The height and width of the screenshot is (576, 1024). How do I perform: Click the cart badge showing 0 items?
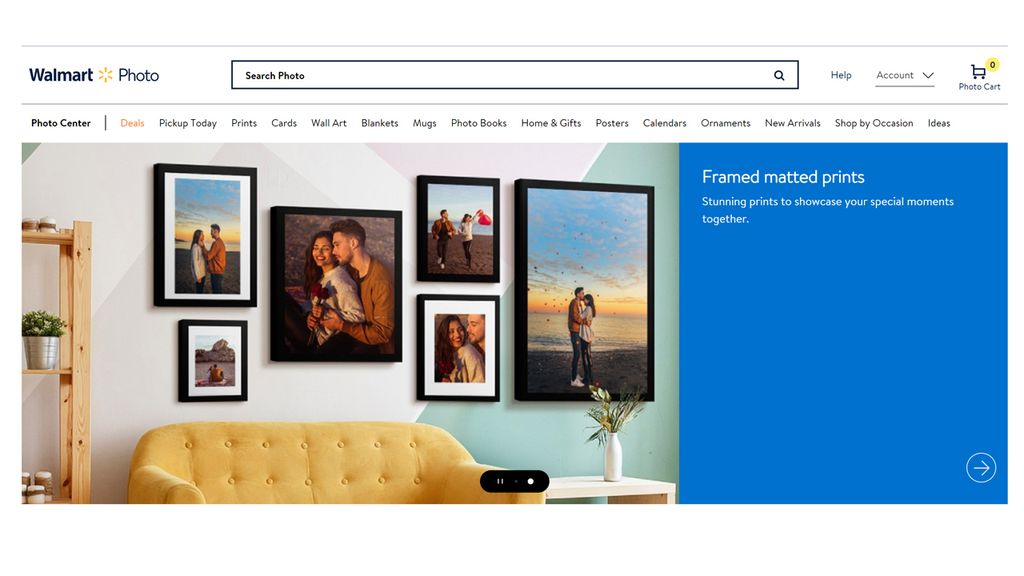coord(991,62)
